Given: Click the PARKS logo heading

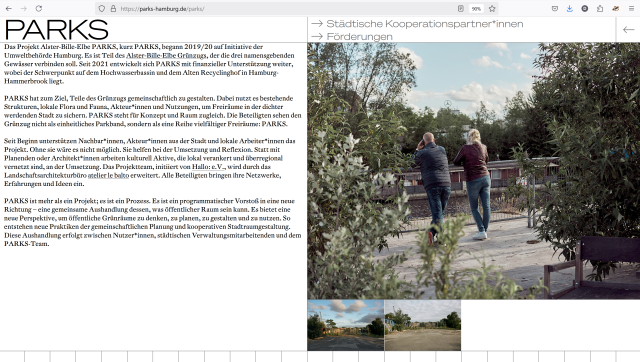Looking at the screenshot, I should pos(57,30).
